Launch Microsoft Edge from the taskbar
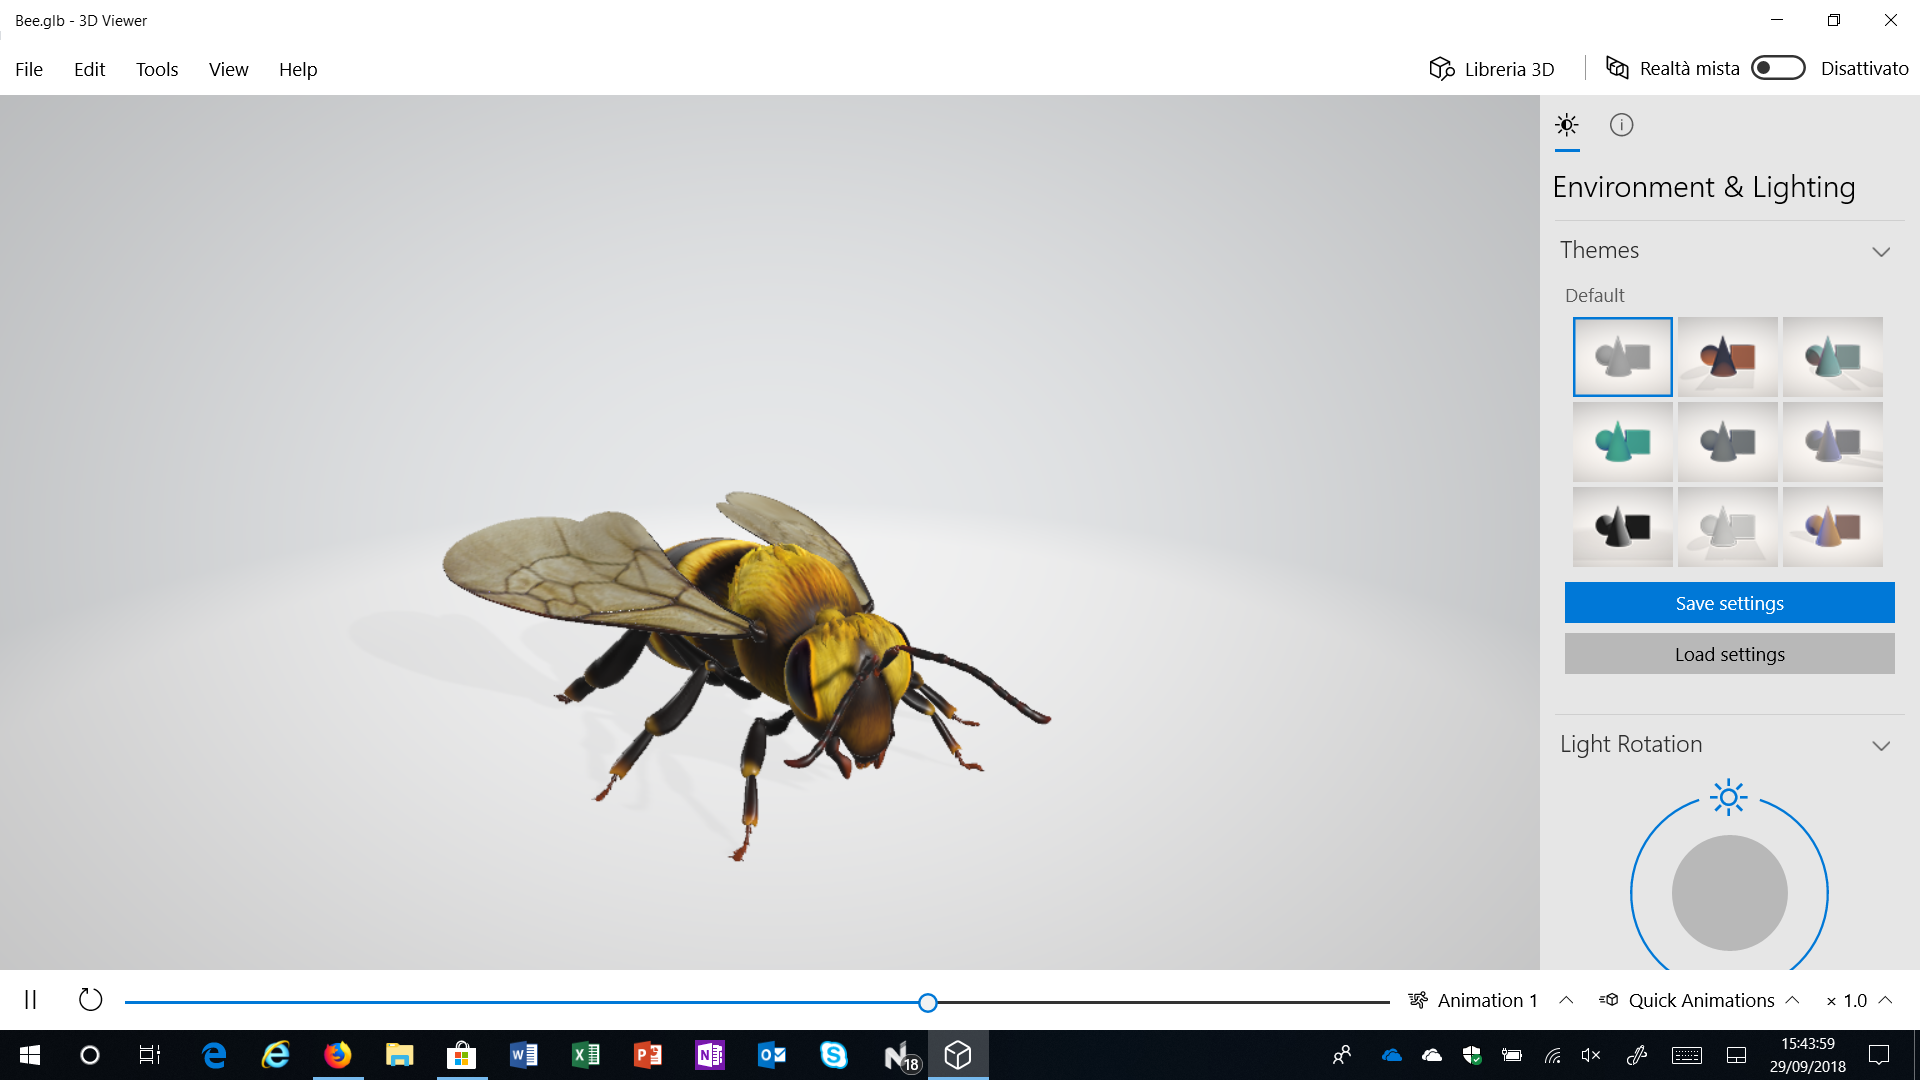Viewport: 1920px width, 1080px height. coord(214,1055)
